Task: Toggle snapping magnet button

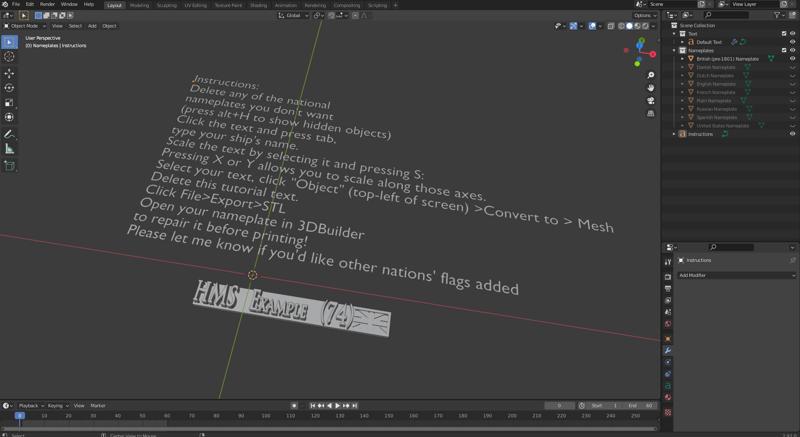Action: click(332, 15)
